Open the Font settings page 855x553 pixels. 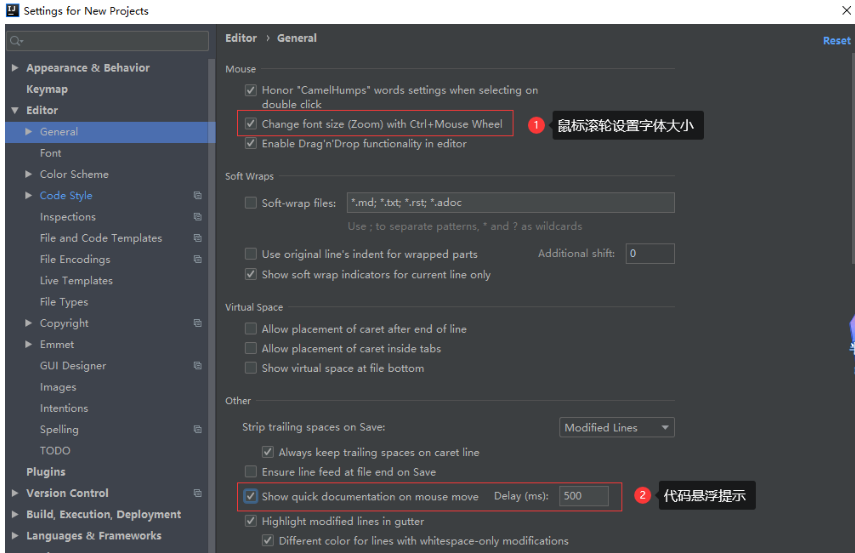coord(50,153)
